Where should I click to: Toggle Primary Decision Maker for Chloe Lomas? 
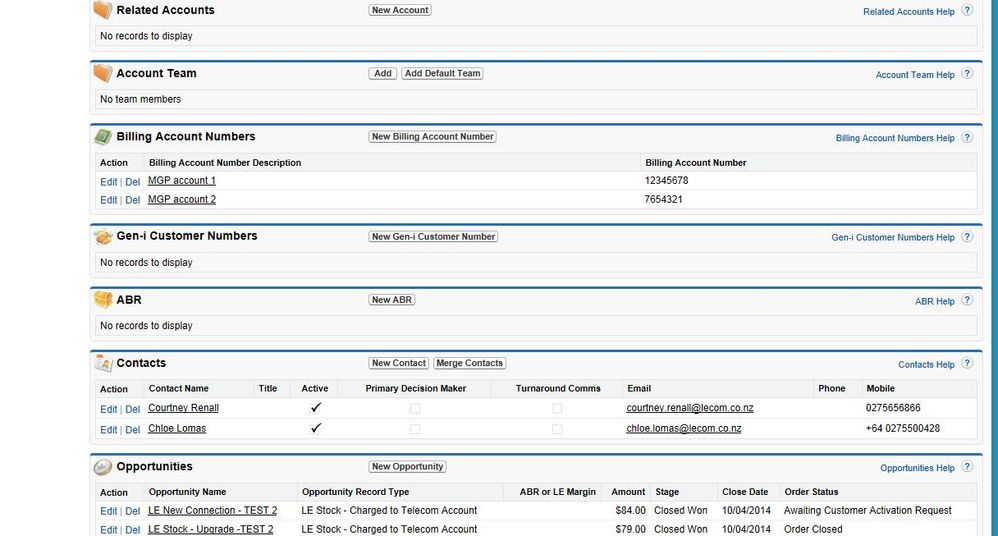tap(415, 429)
